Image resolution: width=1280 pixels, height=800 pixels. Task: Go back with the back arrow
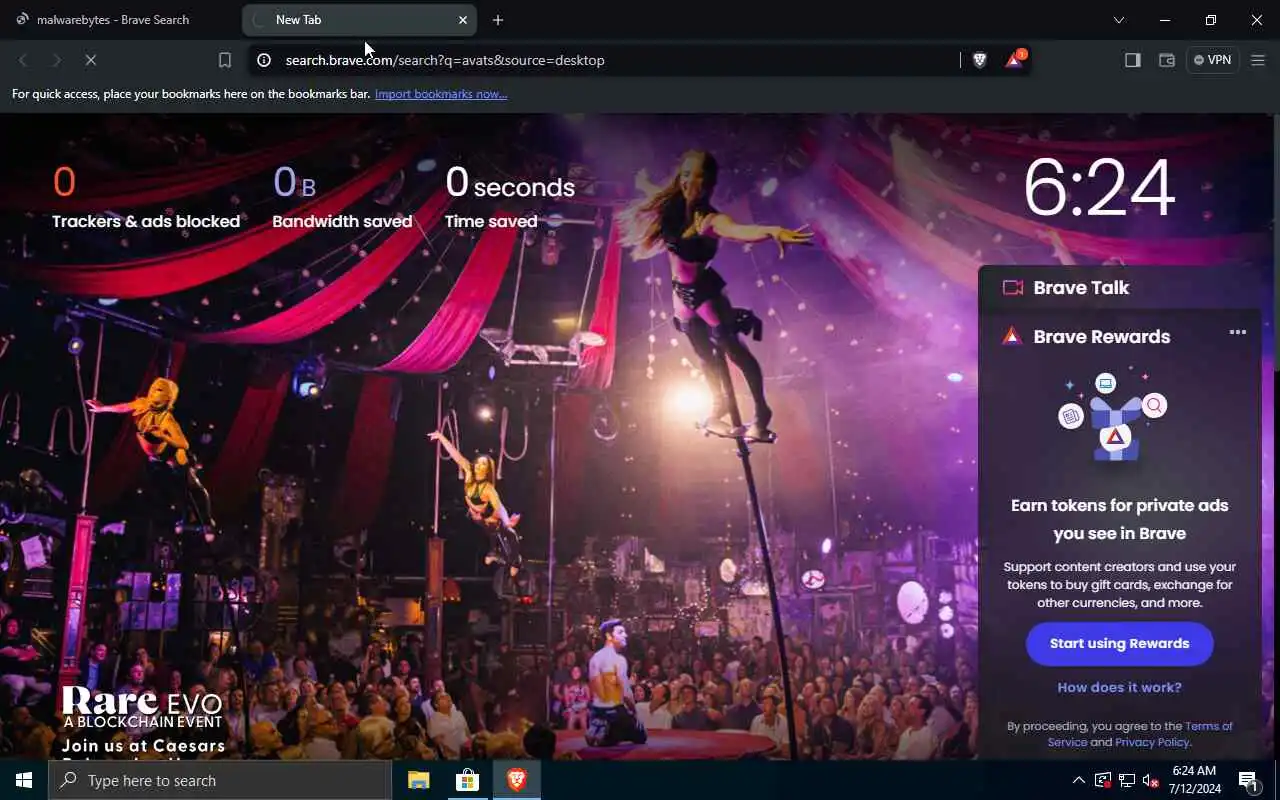tap(23, 60)
